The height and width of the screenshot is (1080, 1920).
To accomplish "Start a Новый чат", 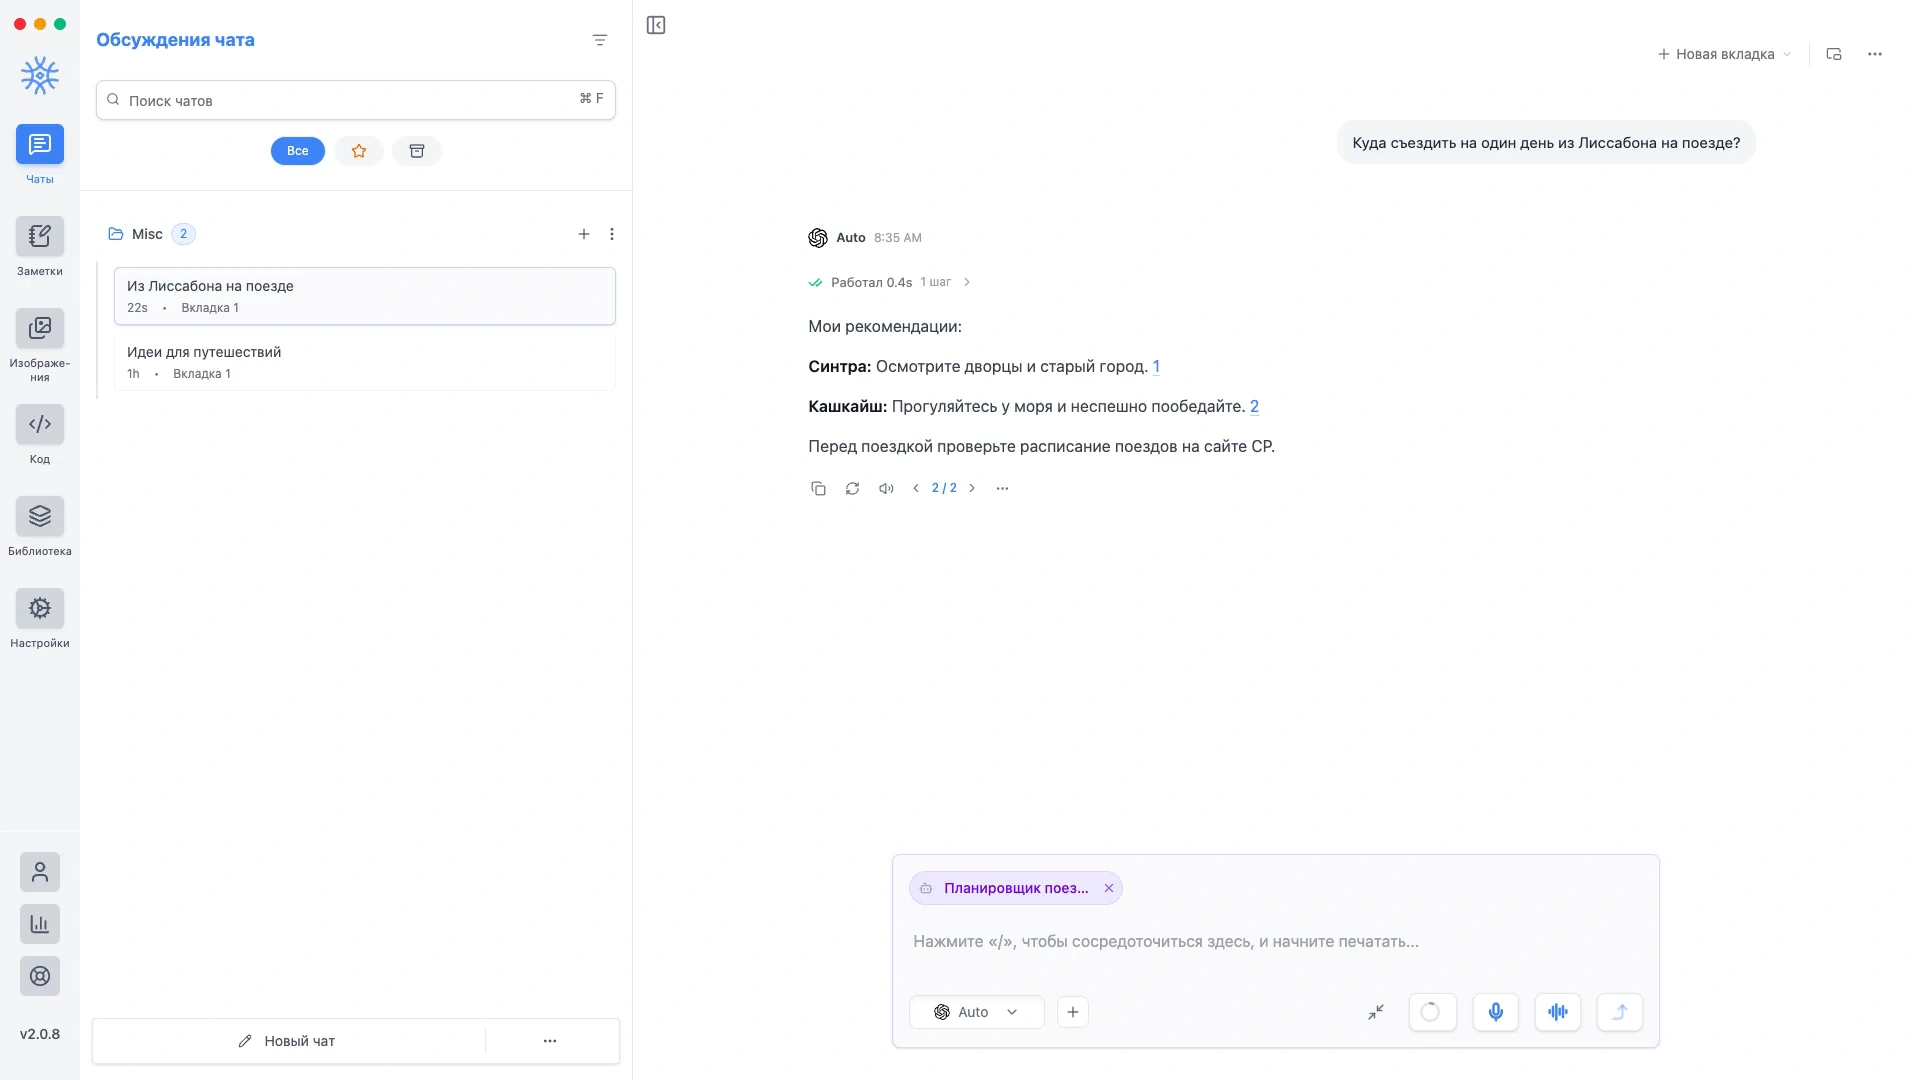I will click(x=288, y=1041).
